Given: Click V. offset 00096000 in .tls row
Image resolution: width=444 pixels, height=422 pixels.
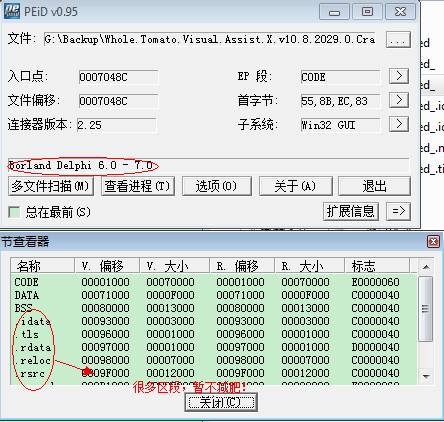Looking at the screenshot, I should (105, 334).
